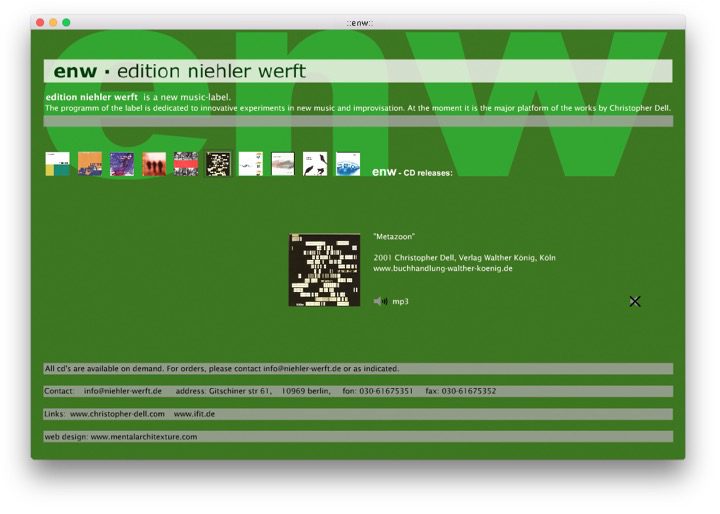720x514 pixels.
Task: Click the mp3 text link
Action: click(x=400, y=302)
